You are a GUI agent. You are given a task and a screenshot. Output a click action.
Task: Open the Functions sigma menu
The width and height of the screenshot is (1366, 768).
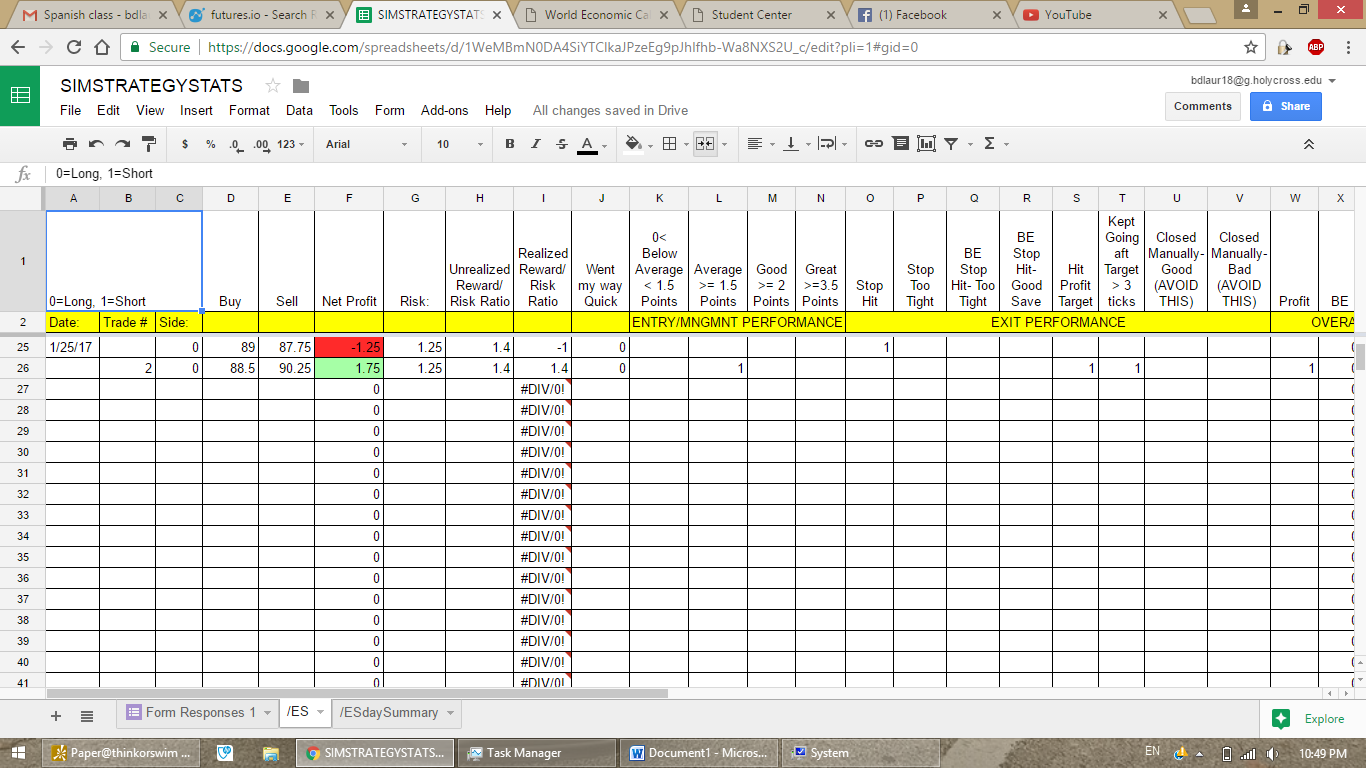994,144
